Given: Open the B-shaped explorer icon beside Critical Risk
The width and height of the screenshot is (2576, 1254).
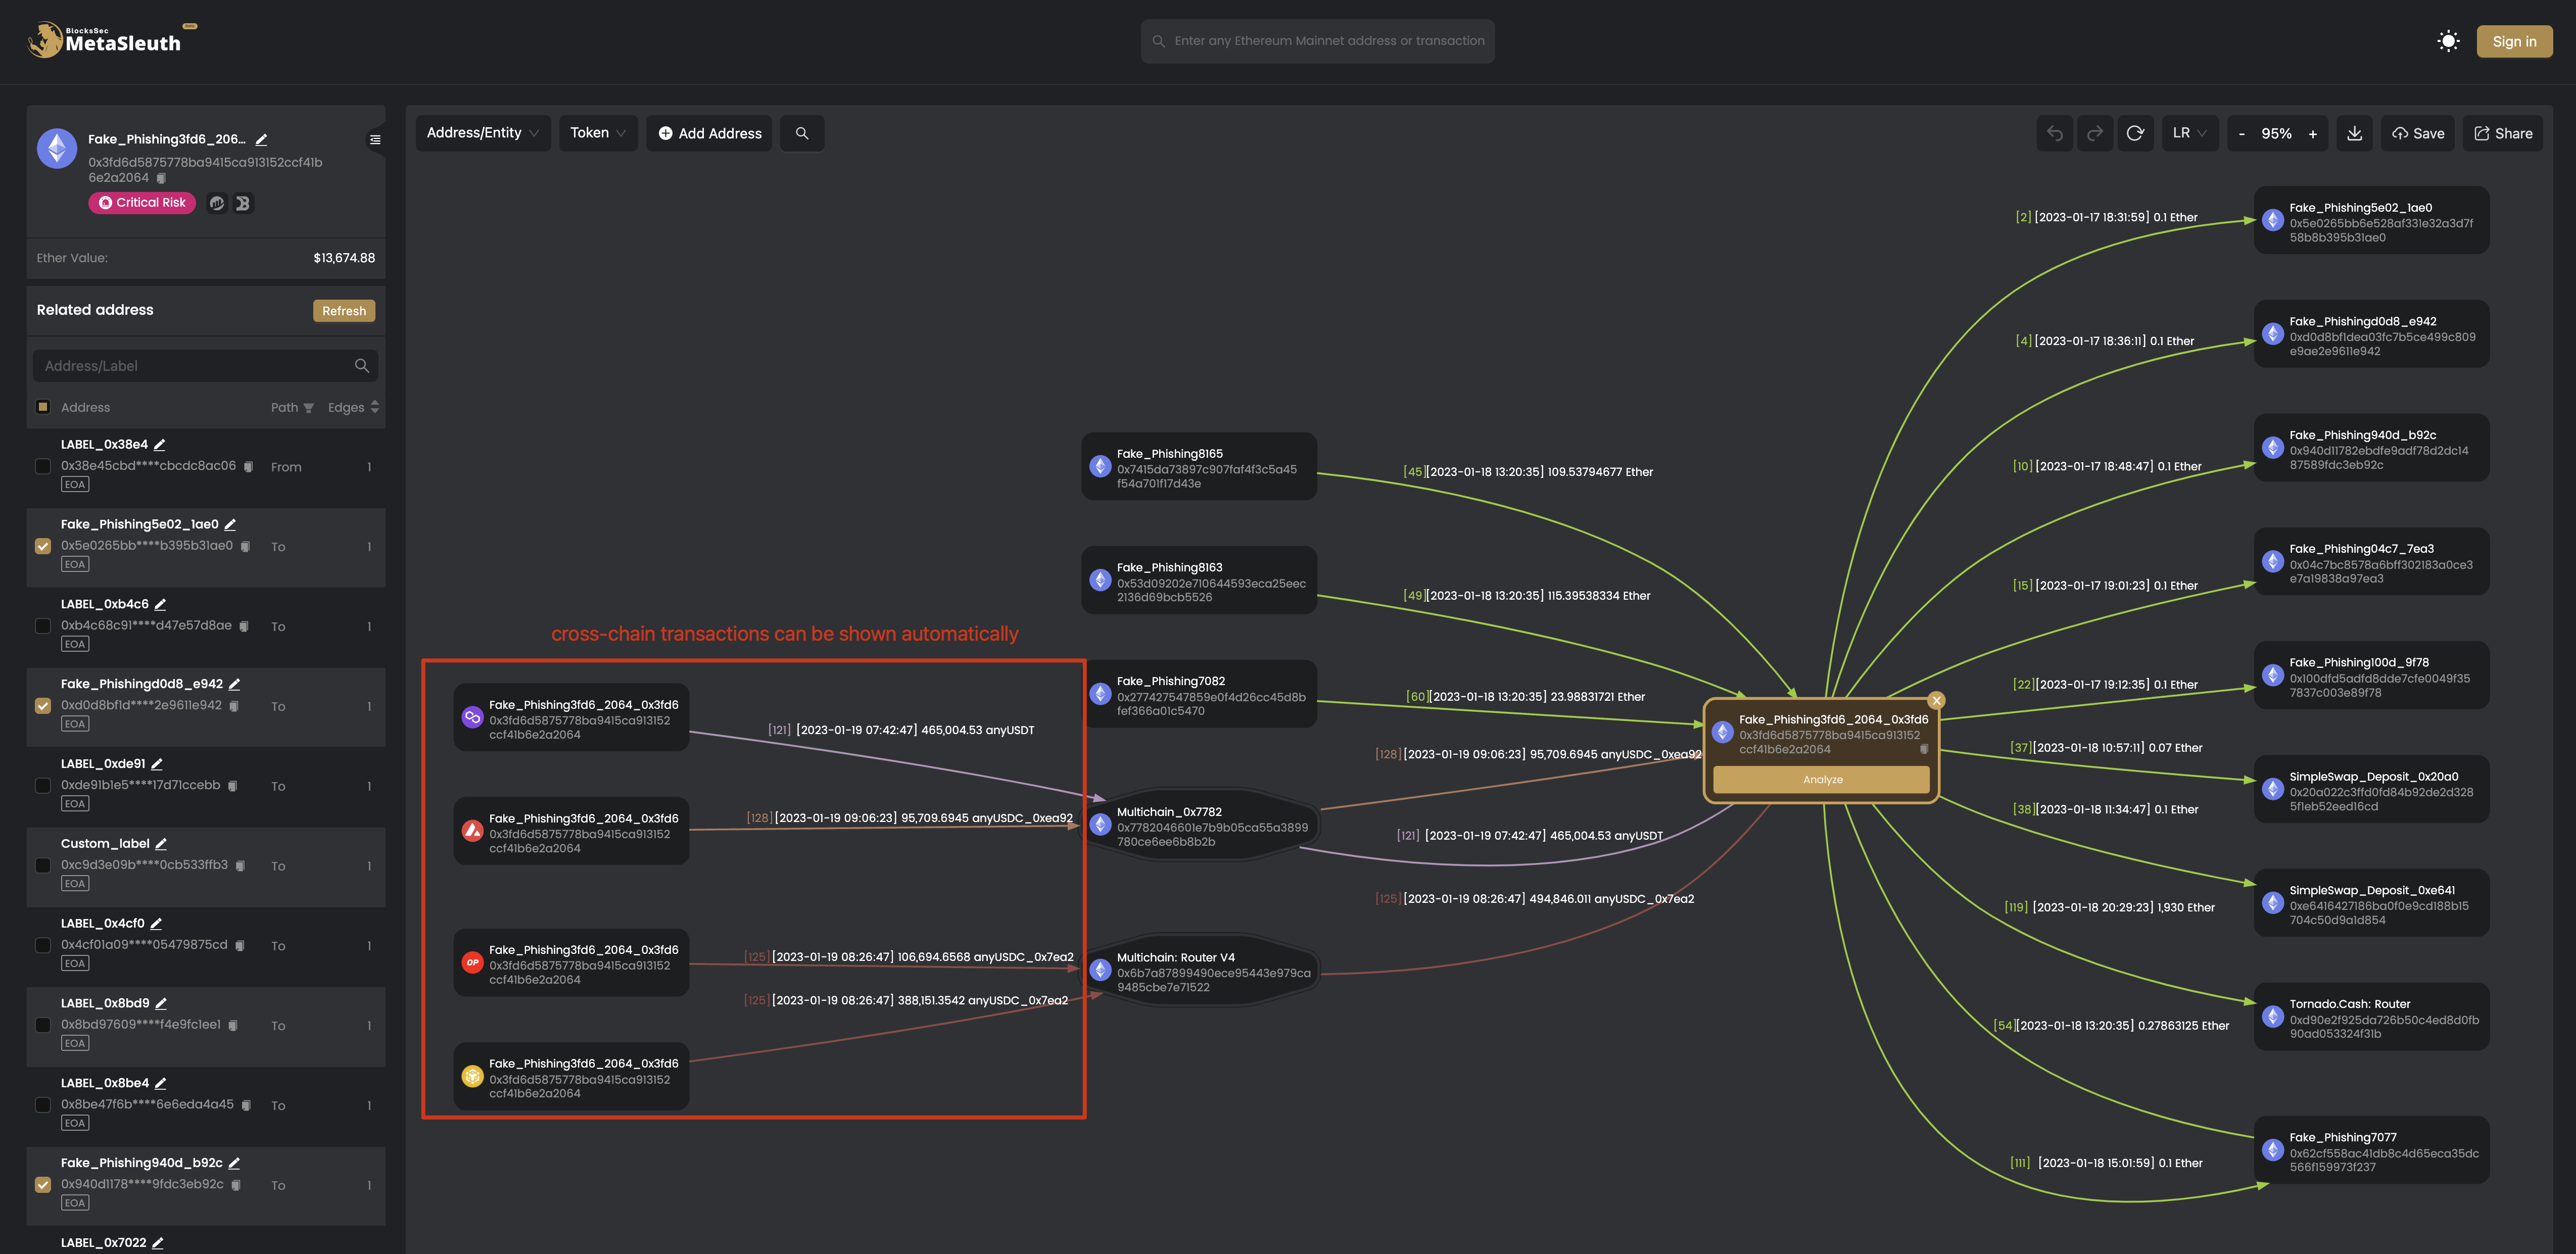Looking at the screenshot, I should [x=243, y=203].
